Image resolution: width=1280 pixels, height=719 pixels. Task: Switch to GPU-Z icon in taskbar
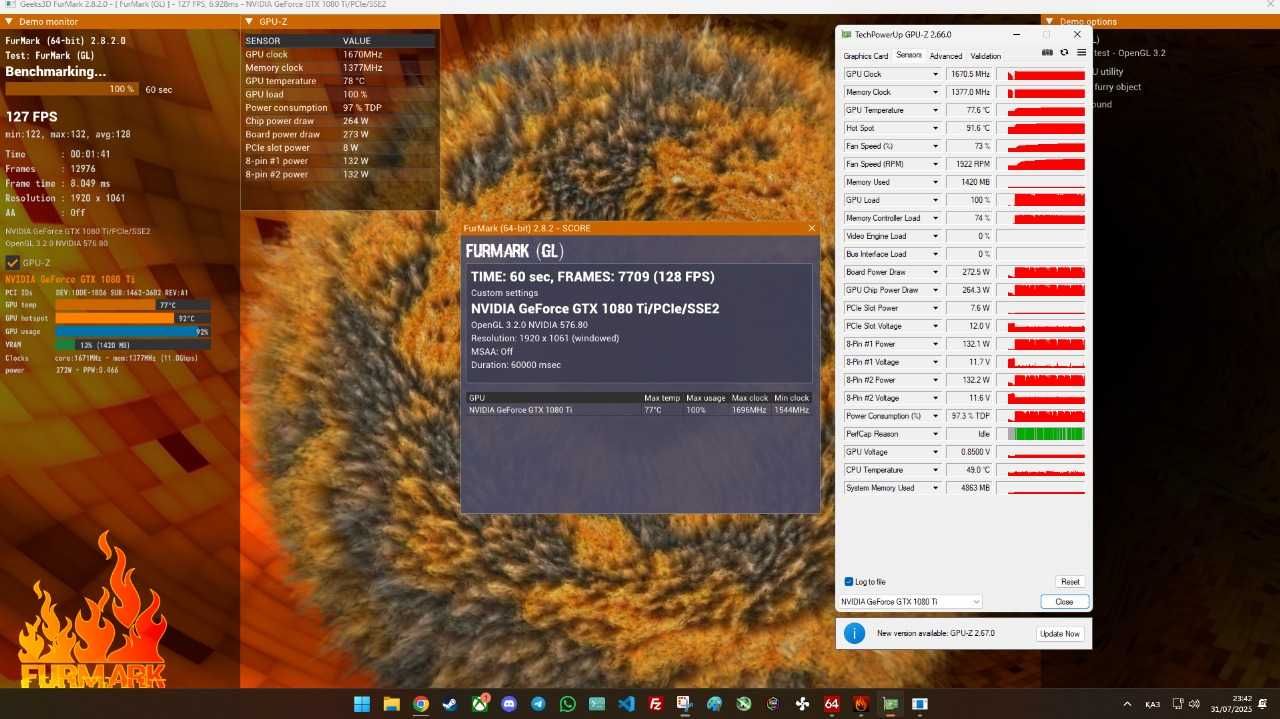click(890, 704)
